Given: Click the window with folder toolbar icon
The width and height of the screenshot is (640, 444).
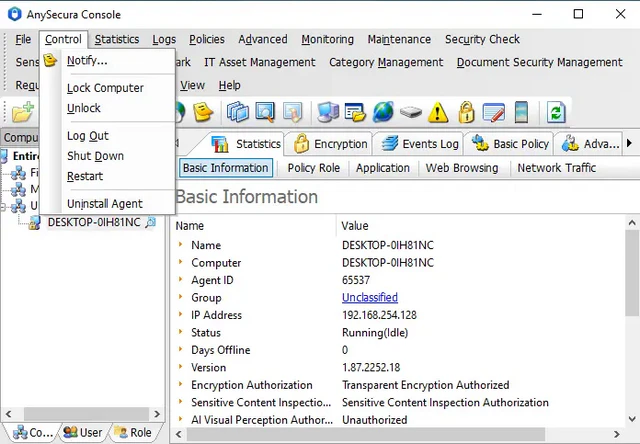Looking at the screenshot, I should 355,112.
